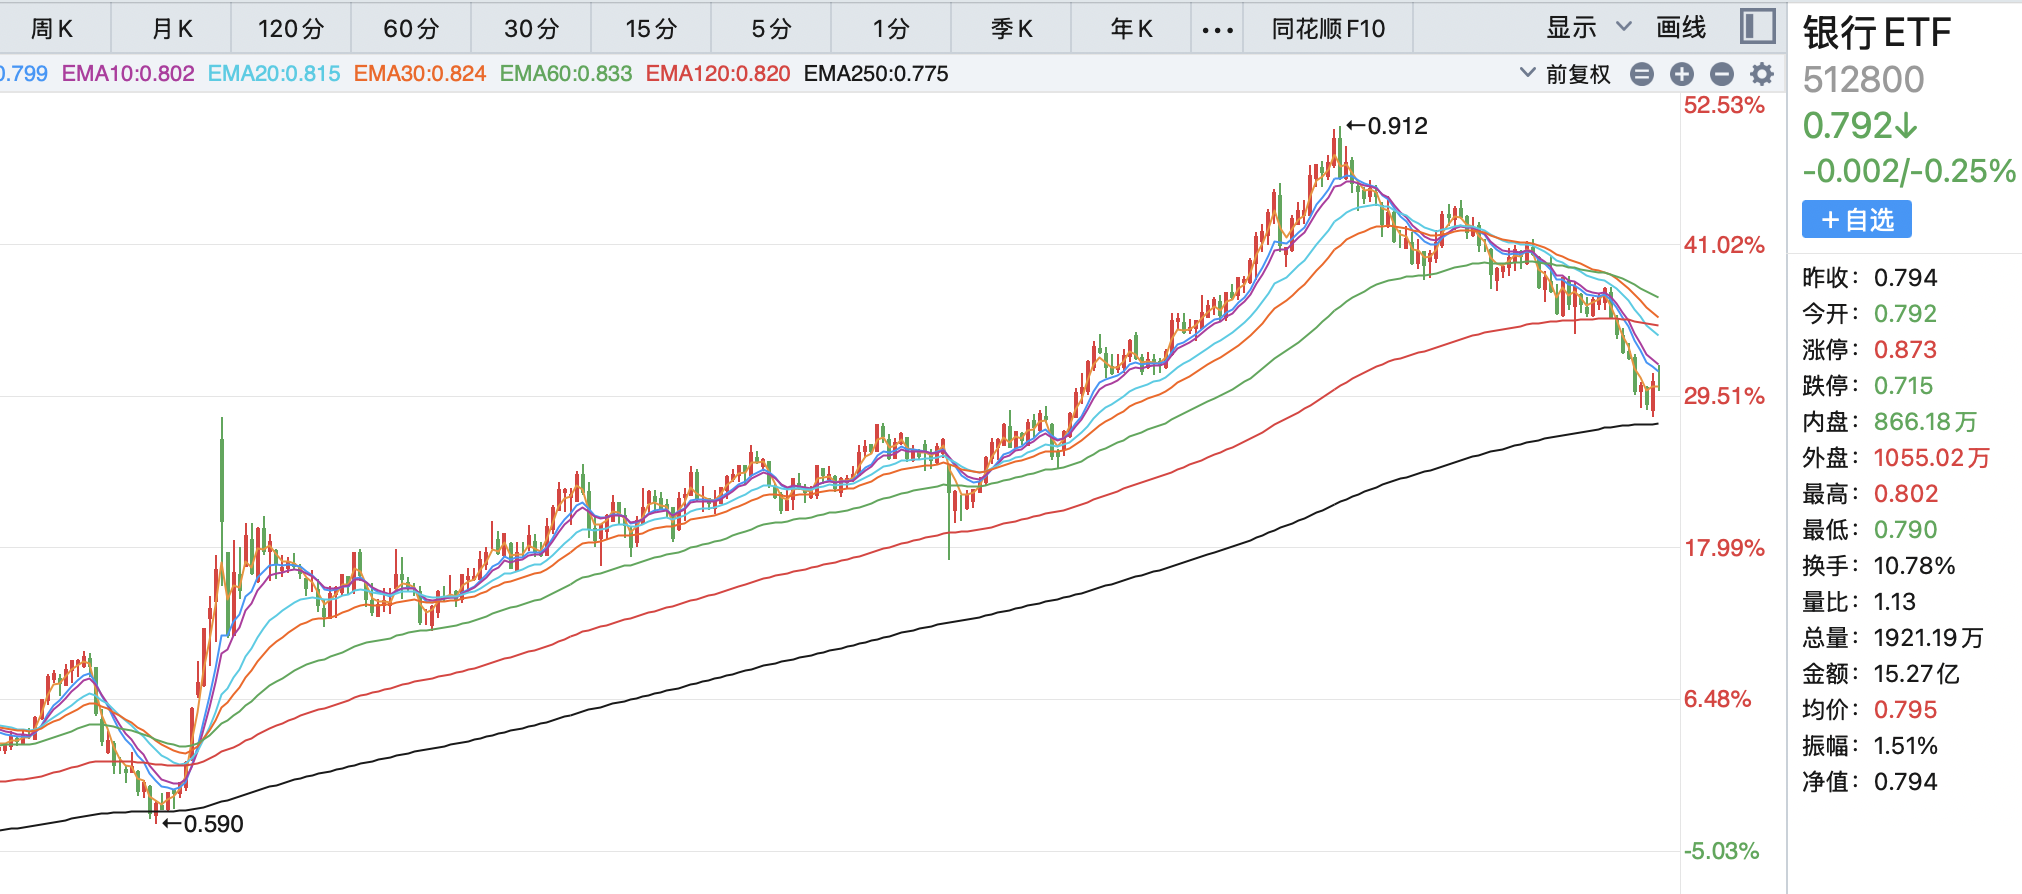Image resolution: width=2022 pixels, height=894 pixels.
Task: Open the 前复权 adjustment dropdown
Action: tap(1566, 74)
